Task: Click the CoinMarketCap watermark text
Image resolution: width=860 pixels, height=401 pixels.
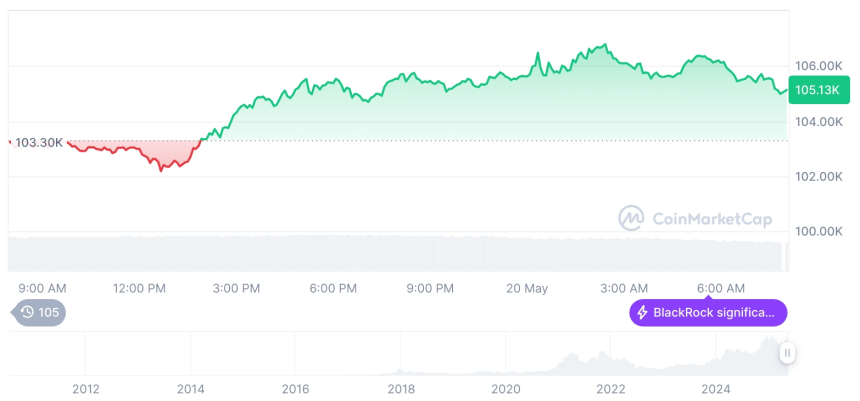Action: (711, 218)
